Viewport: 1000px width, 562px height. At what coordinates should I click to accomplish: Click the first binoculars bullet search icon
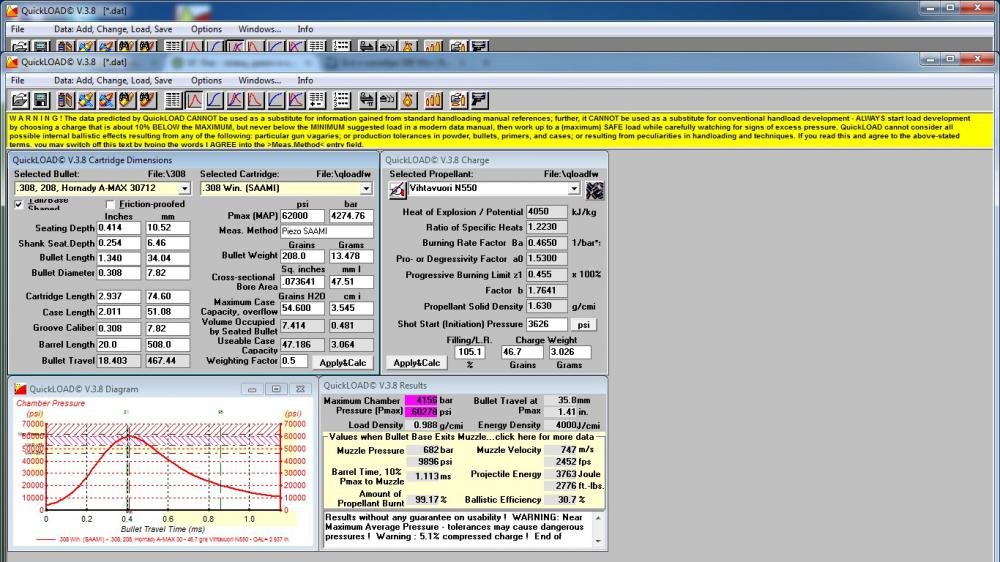(x=127, y=100)
